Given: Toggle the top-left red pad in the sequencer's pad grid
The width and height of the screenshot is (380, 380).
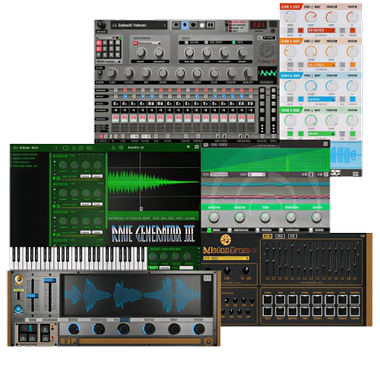Looking at the screenshot, I should pyautogui.click(x=99, y=43).
